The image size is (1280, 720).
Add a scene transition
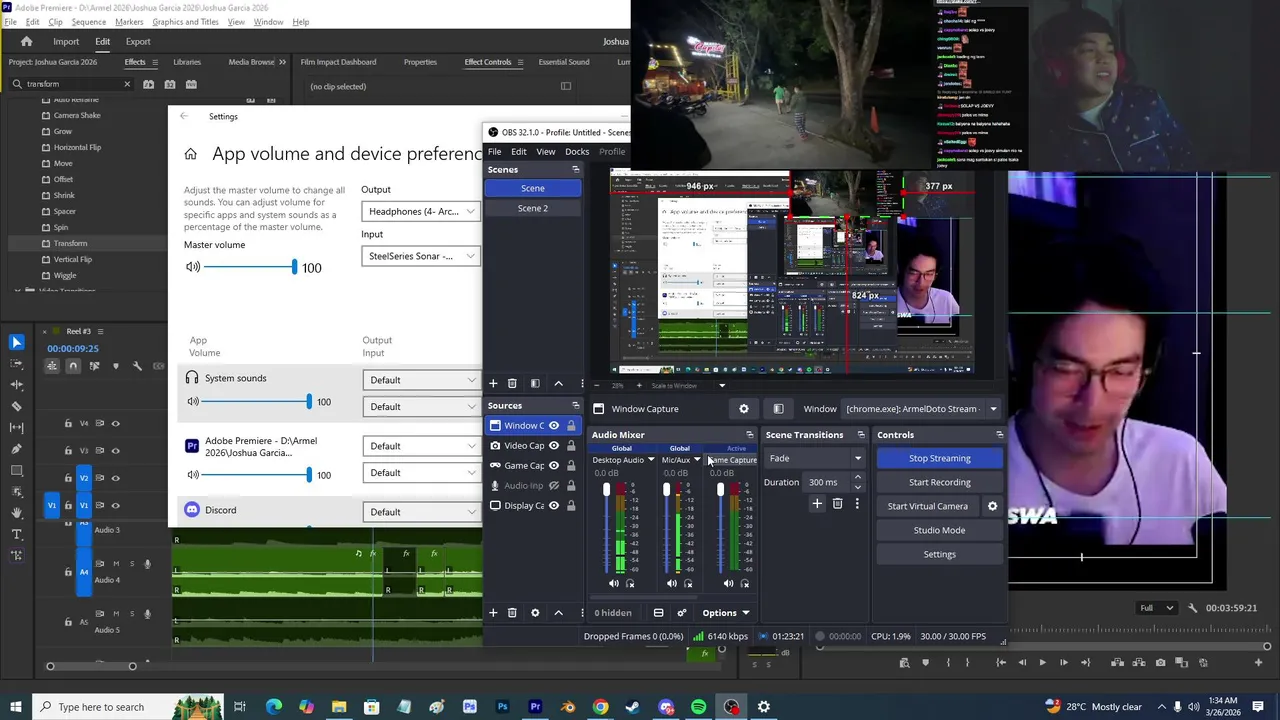(x=817, y=504)
